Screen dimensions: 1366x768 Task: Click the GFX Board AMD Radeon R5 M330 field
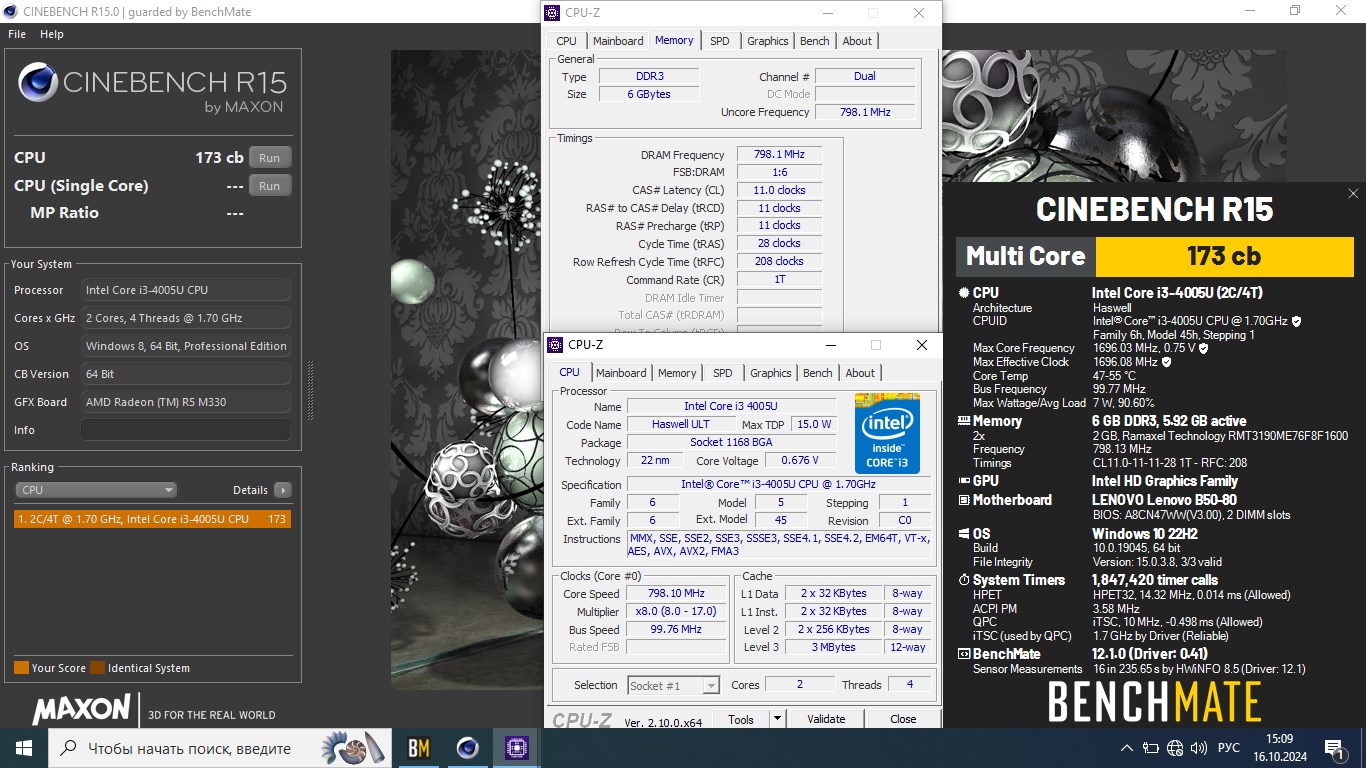[186, 402]
